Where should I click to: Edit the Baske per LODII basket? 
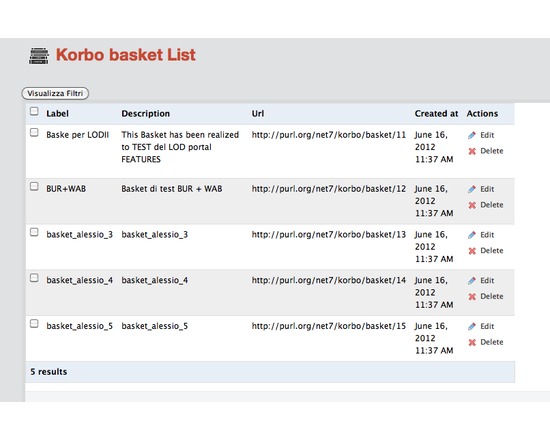[x=487, y=135]
